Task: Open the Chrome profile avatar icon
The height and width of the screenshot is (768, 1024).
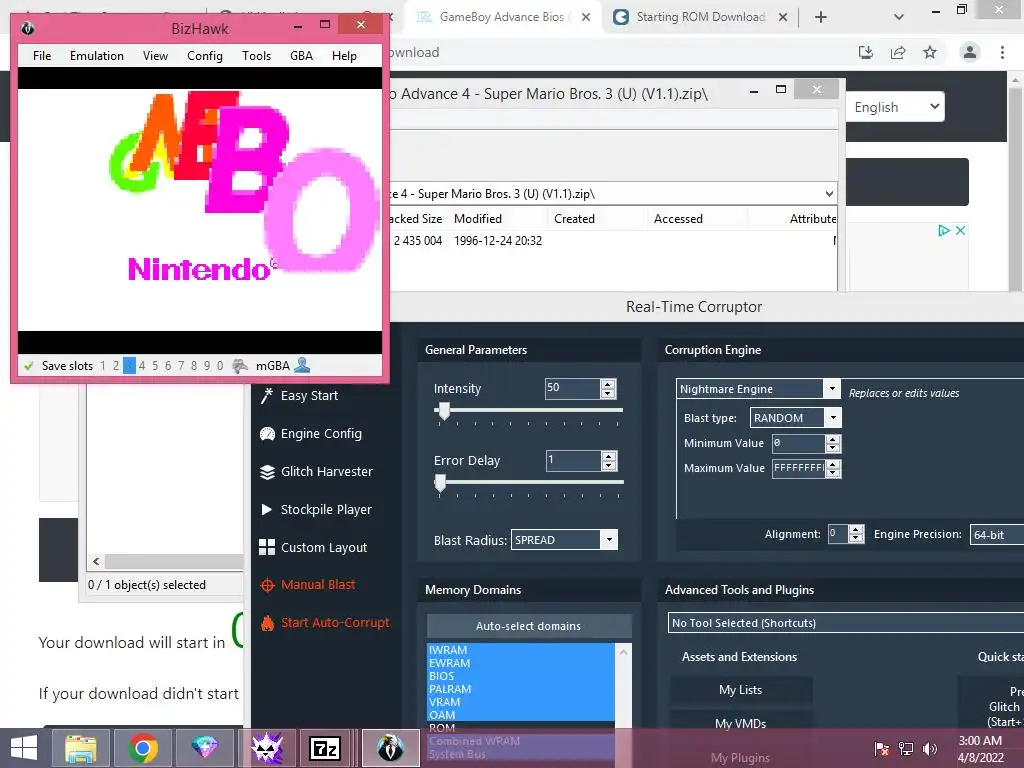Action: tap(970, 52)
